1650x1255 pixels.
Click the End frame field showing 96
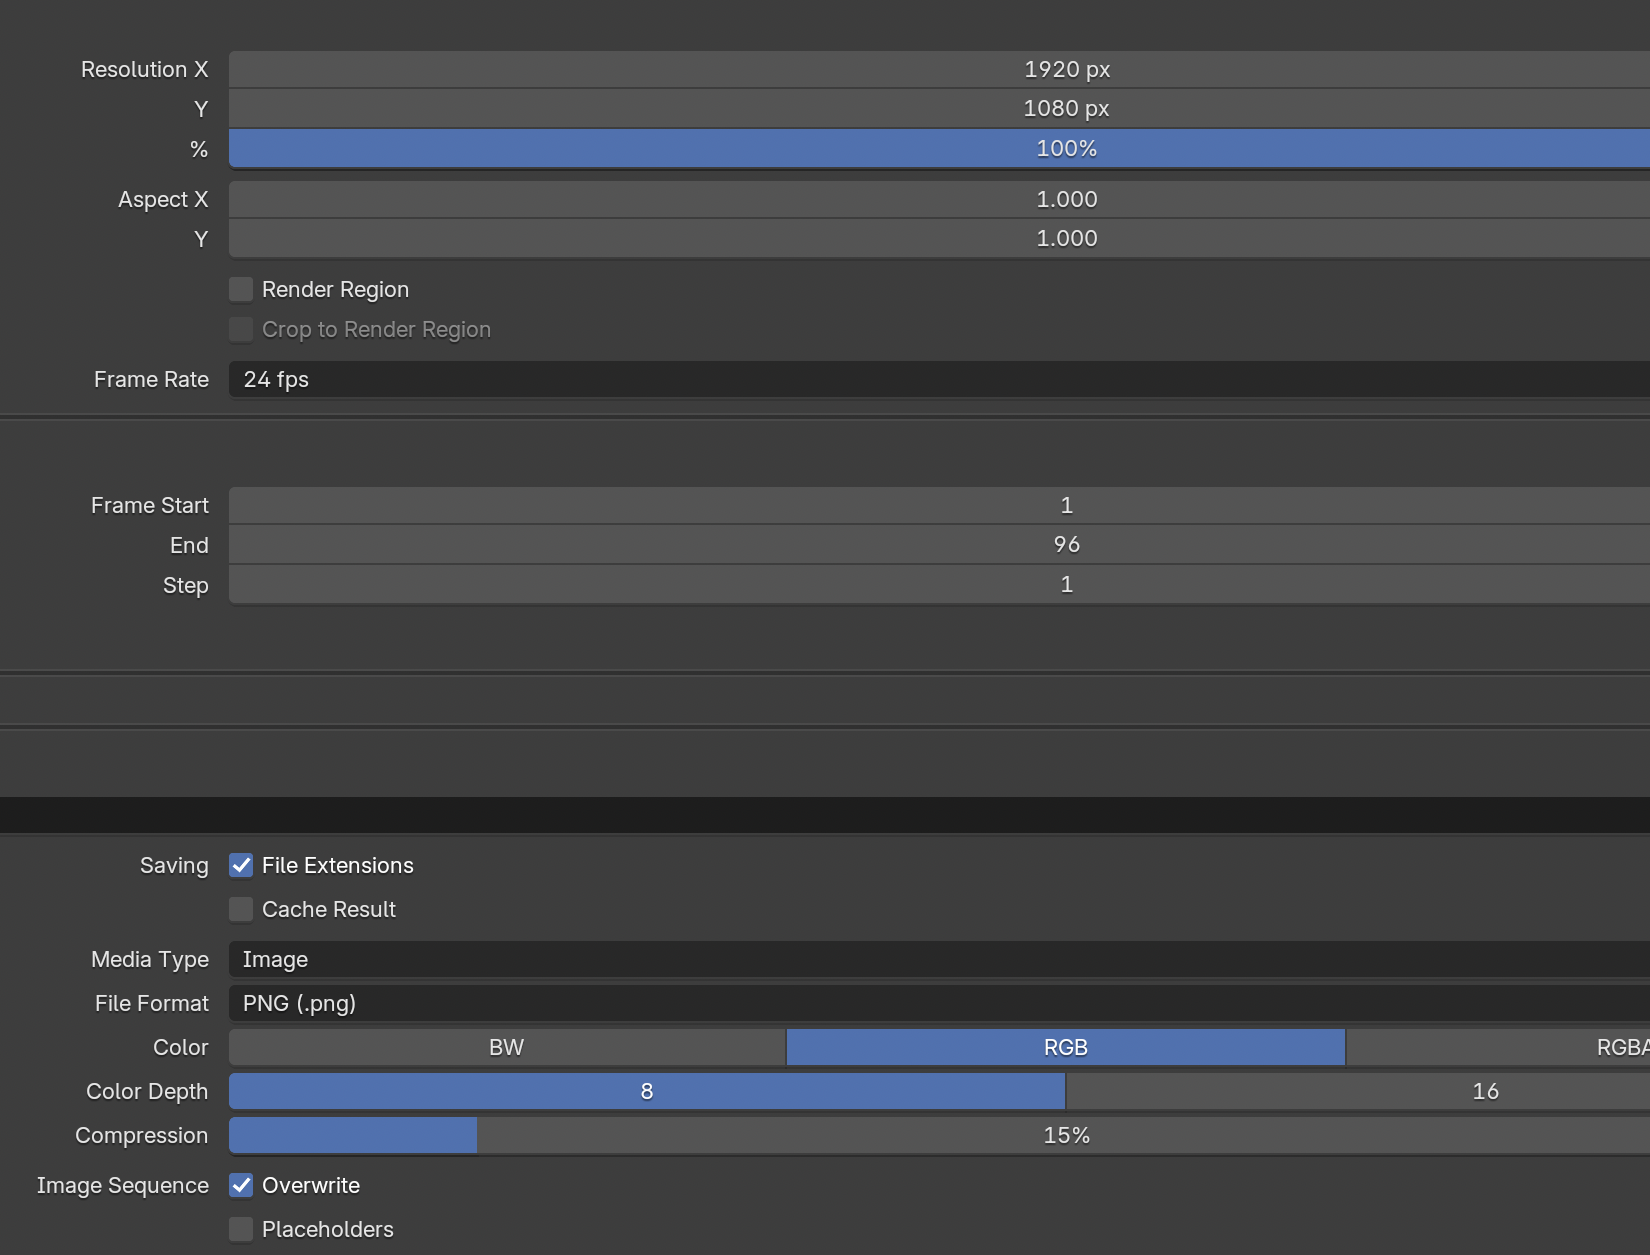click(x=939, y=544)
